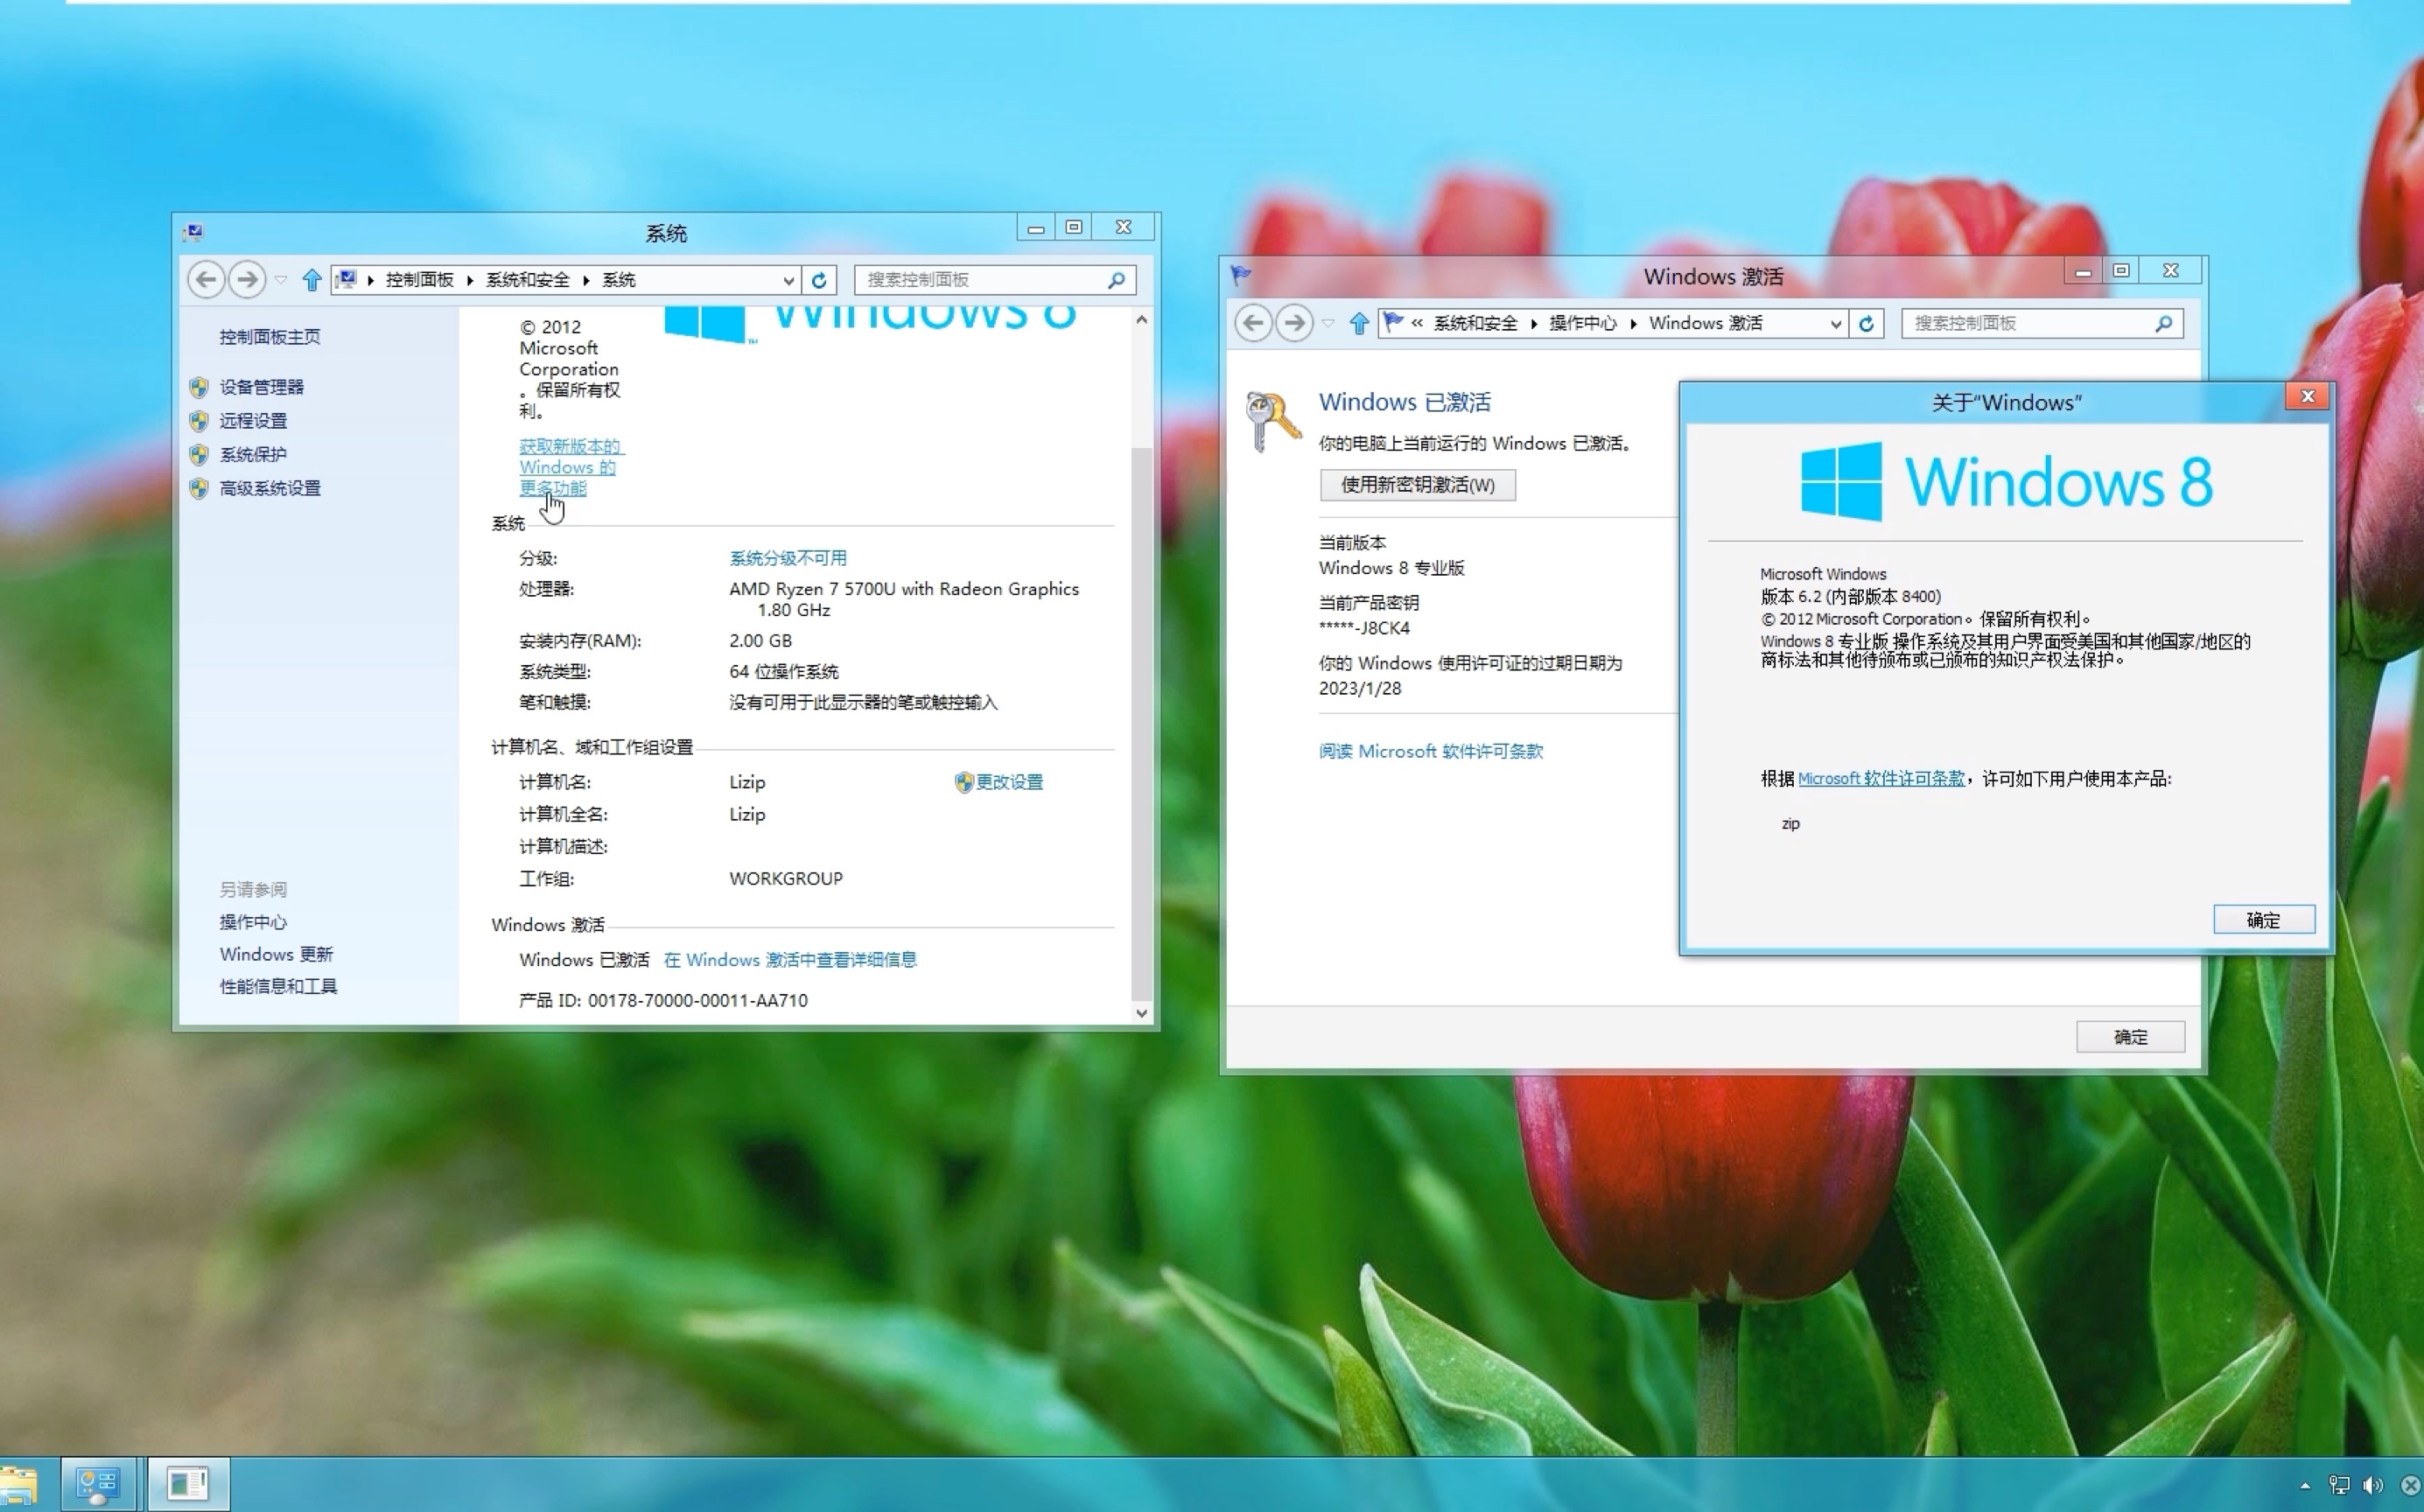
Task: Click the Windows 8 logo in the About dialog
Action: (x=2006, y=482)
